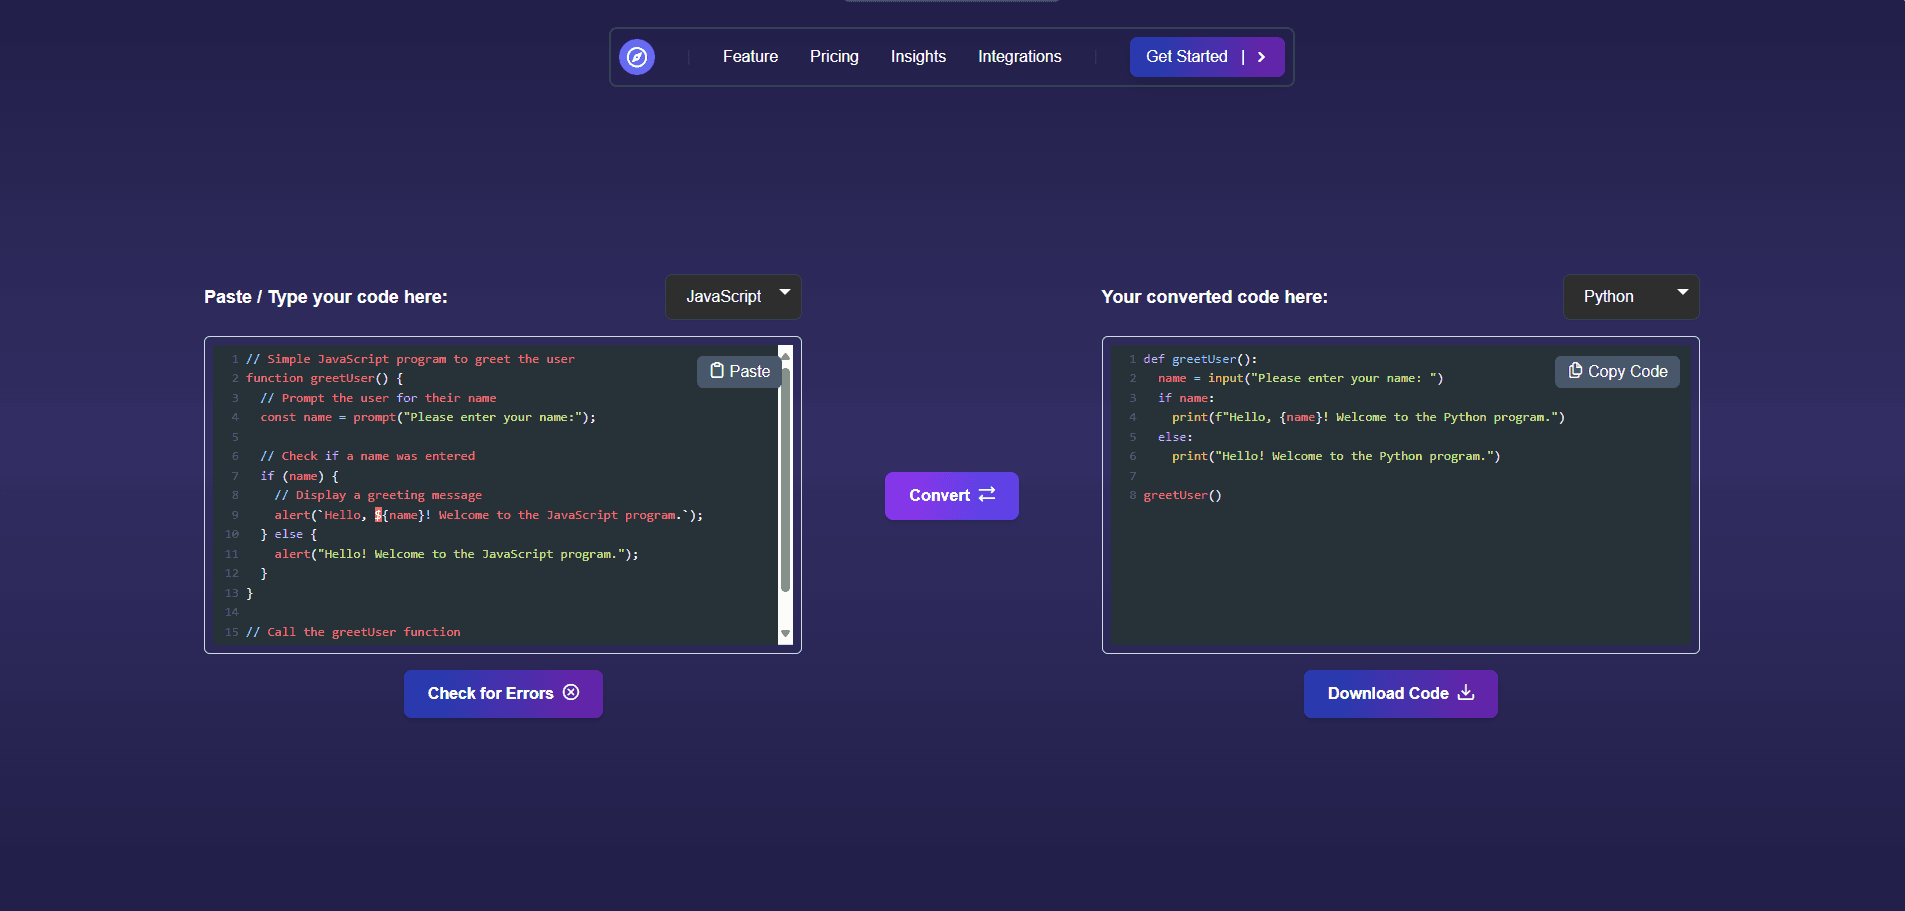The image size is (1905, 911).
Task: Click the print f-string line in output
Action: tap(1368, 417)
